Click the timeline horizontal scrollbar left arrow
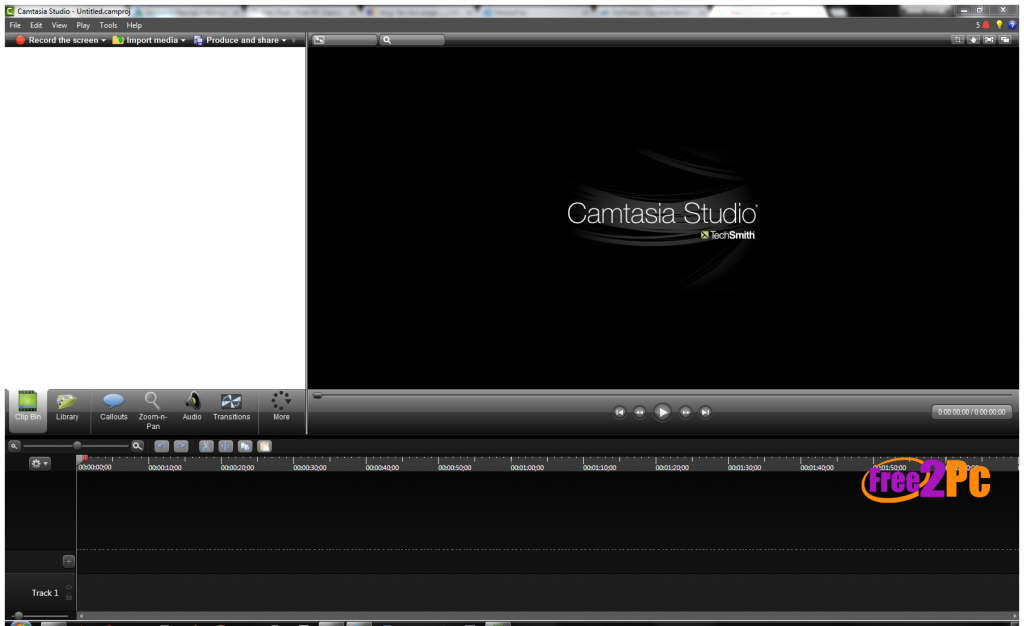 tap(81, 616)
